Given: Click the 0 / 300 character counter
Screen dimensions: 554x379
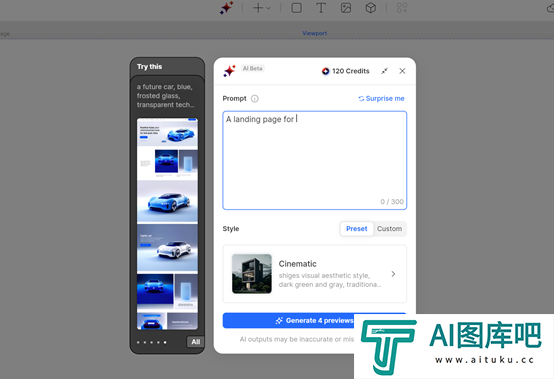Looking at the screenshot, I should [x=392, y=202].
